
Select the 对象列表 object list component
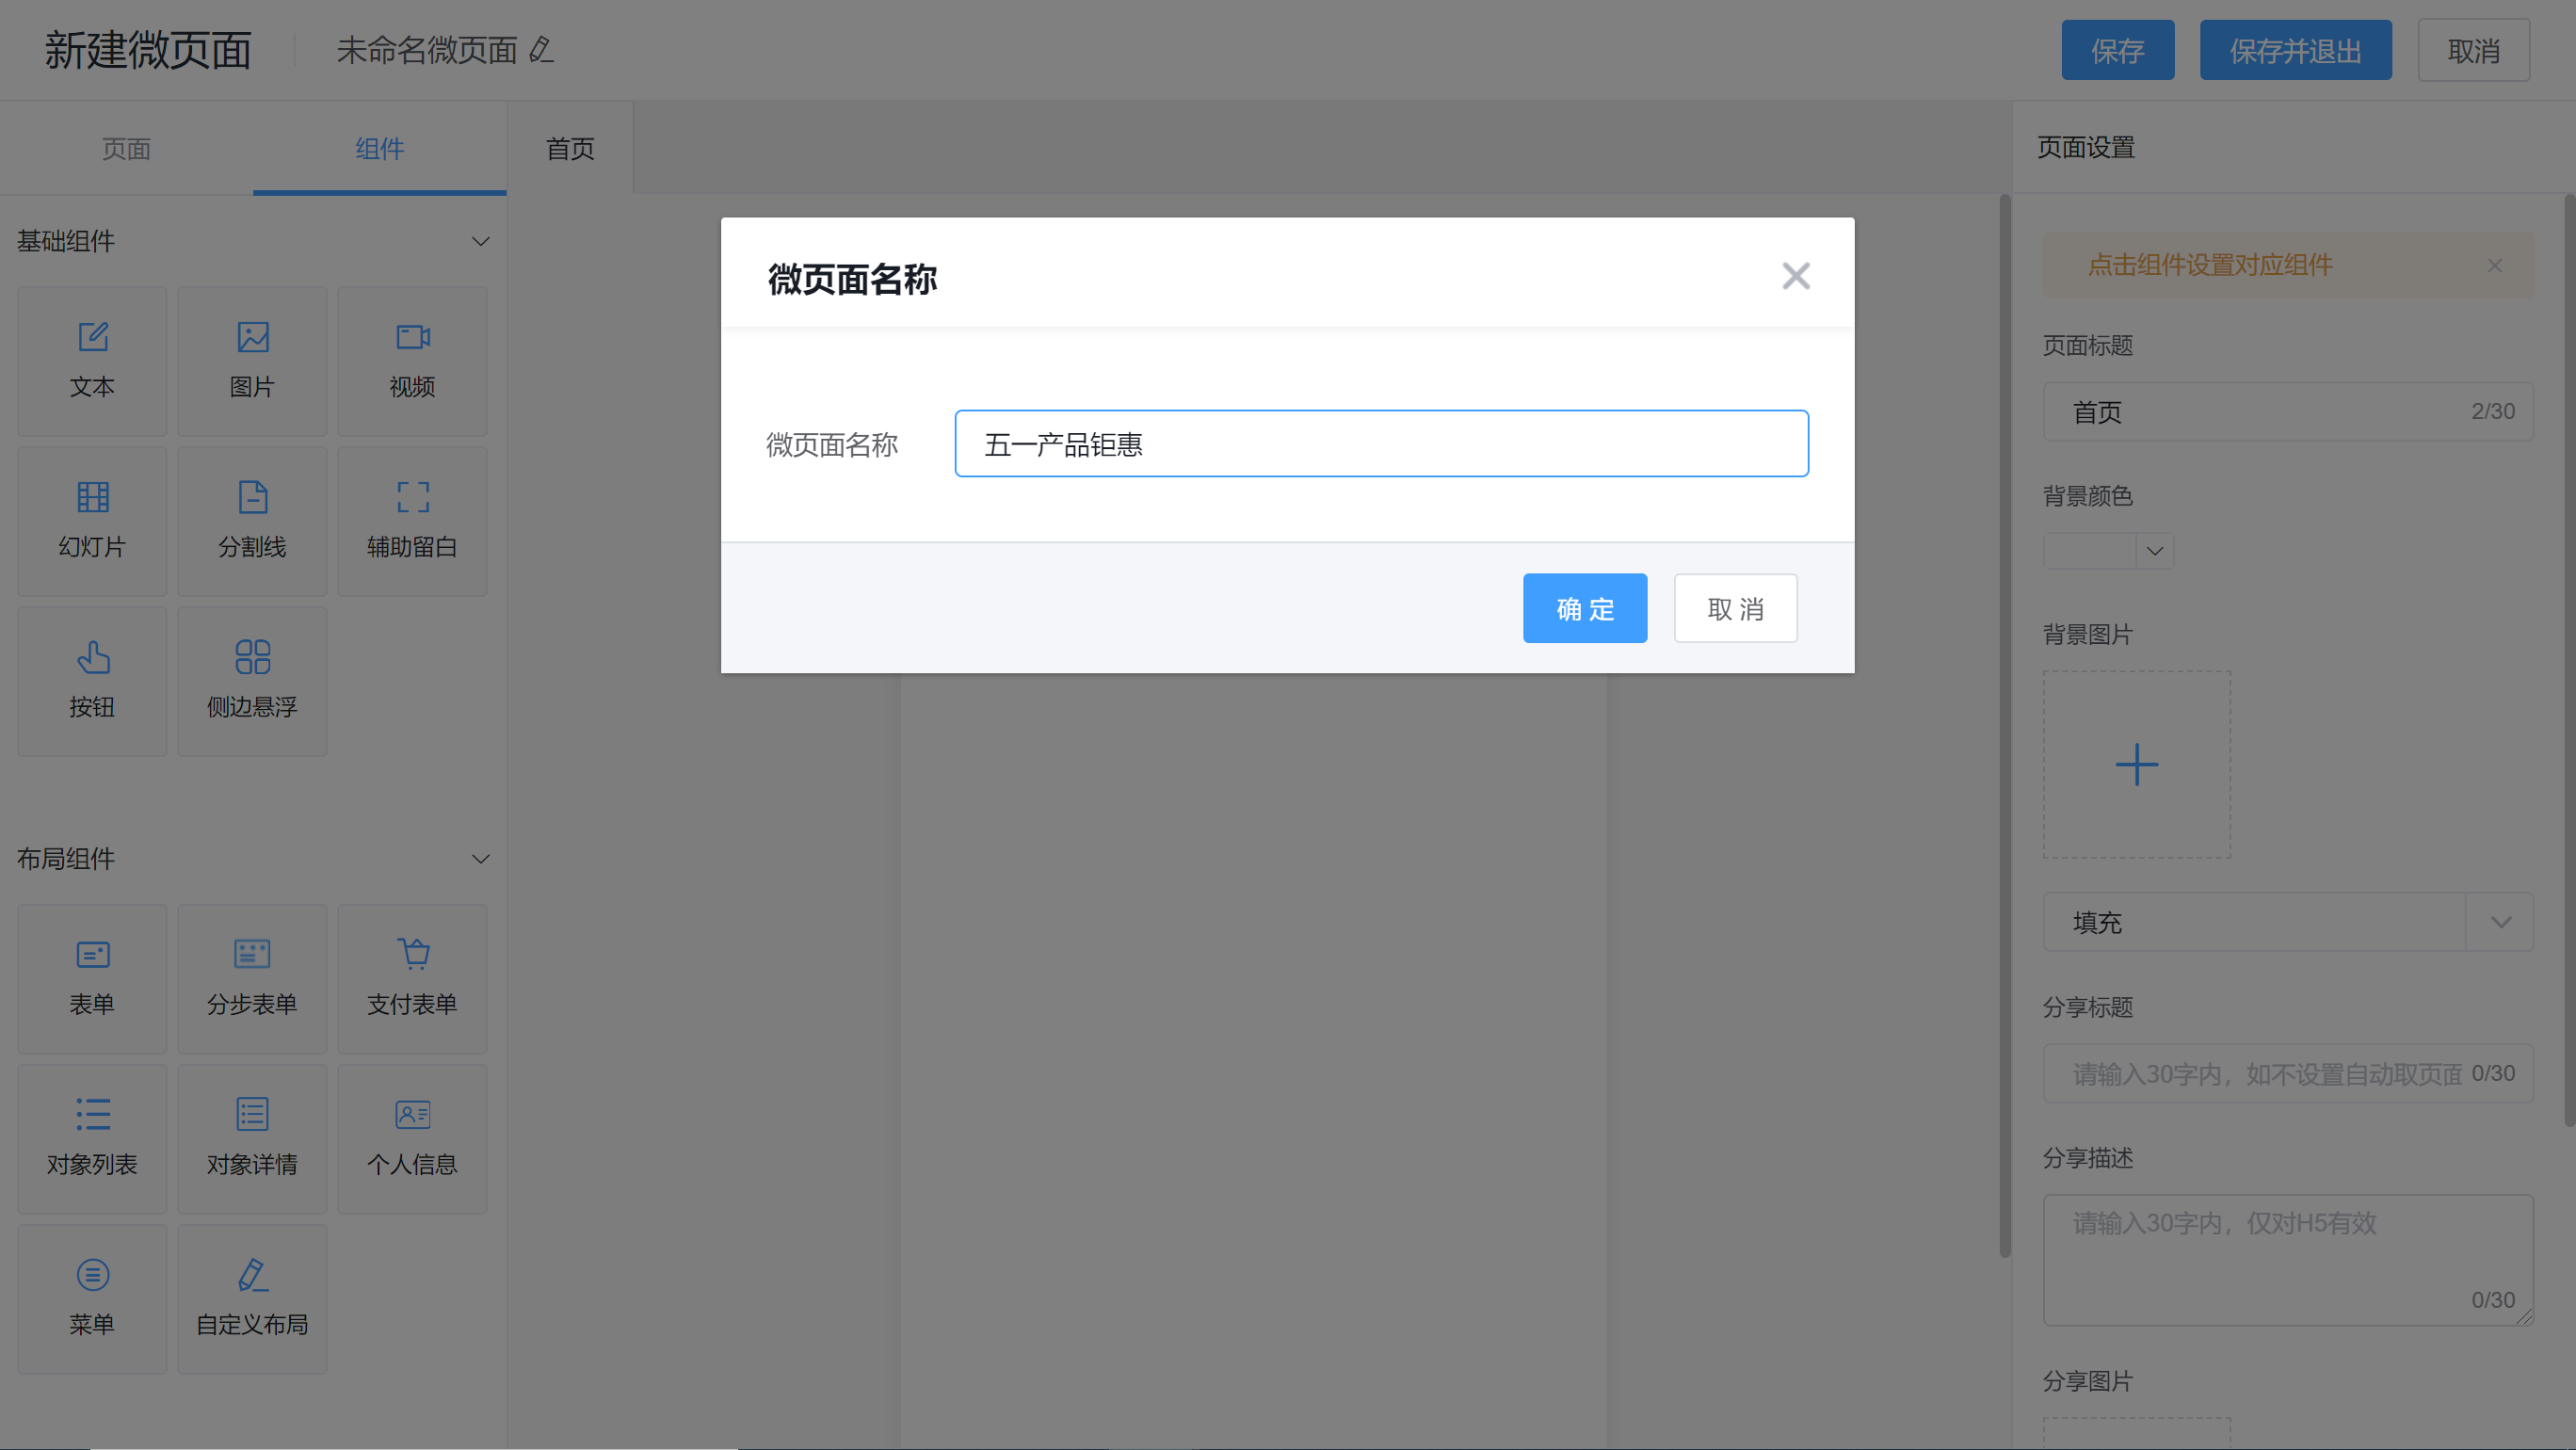(92, 1139)
